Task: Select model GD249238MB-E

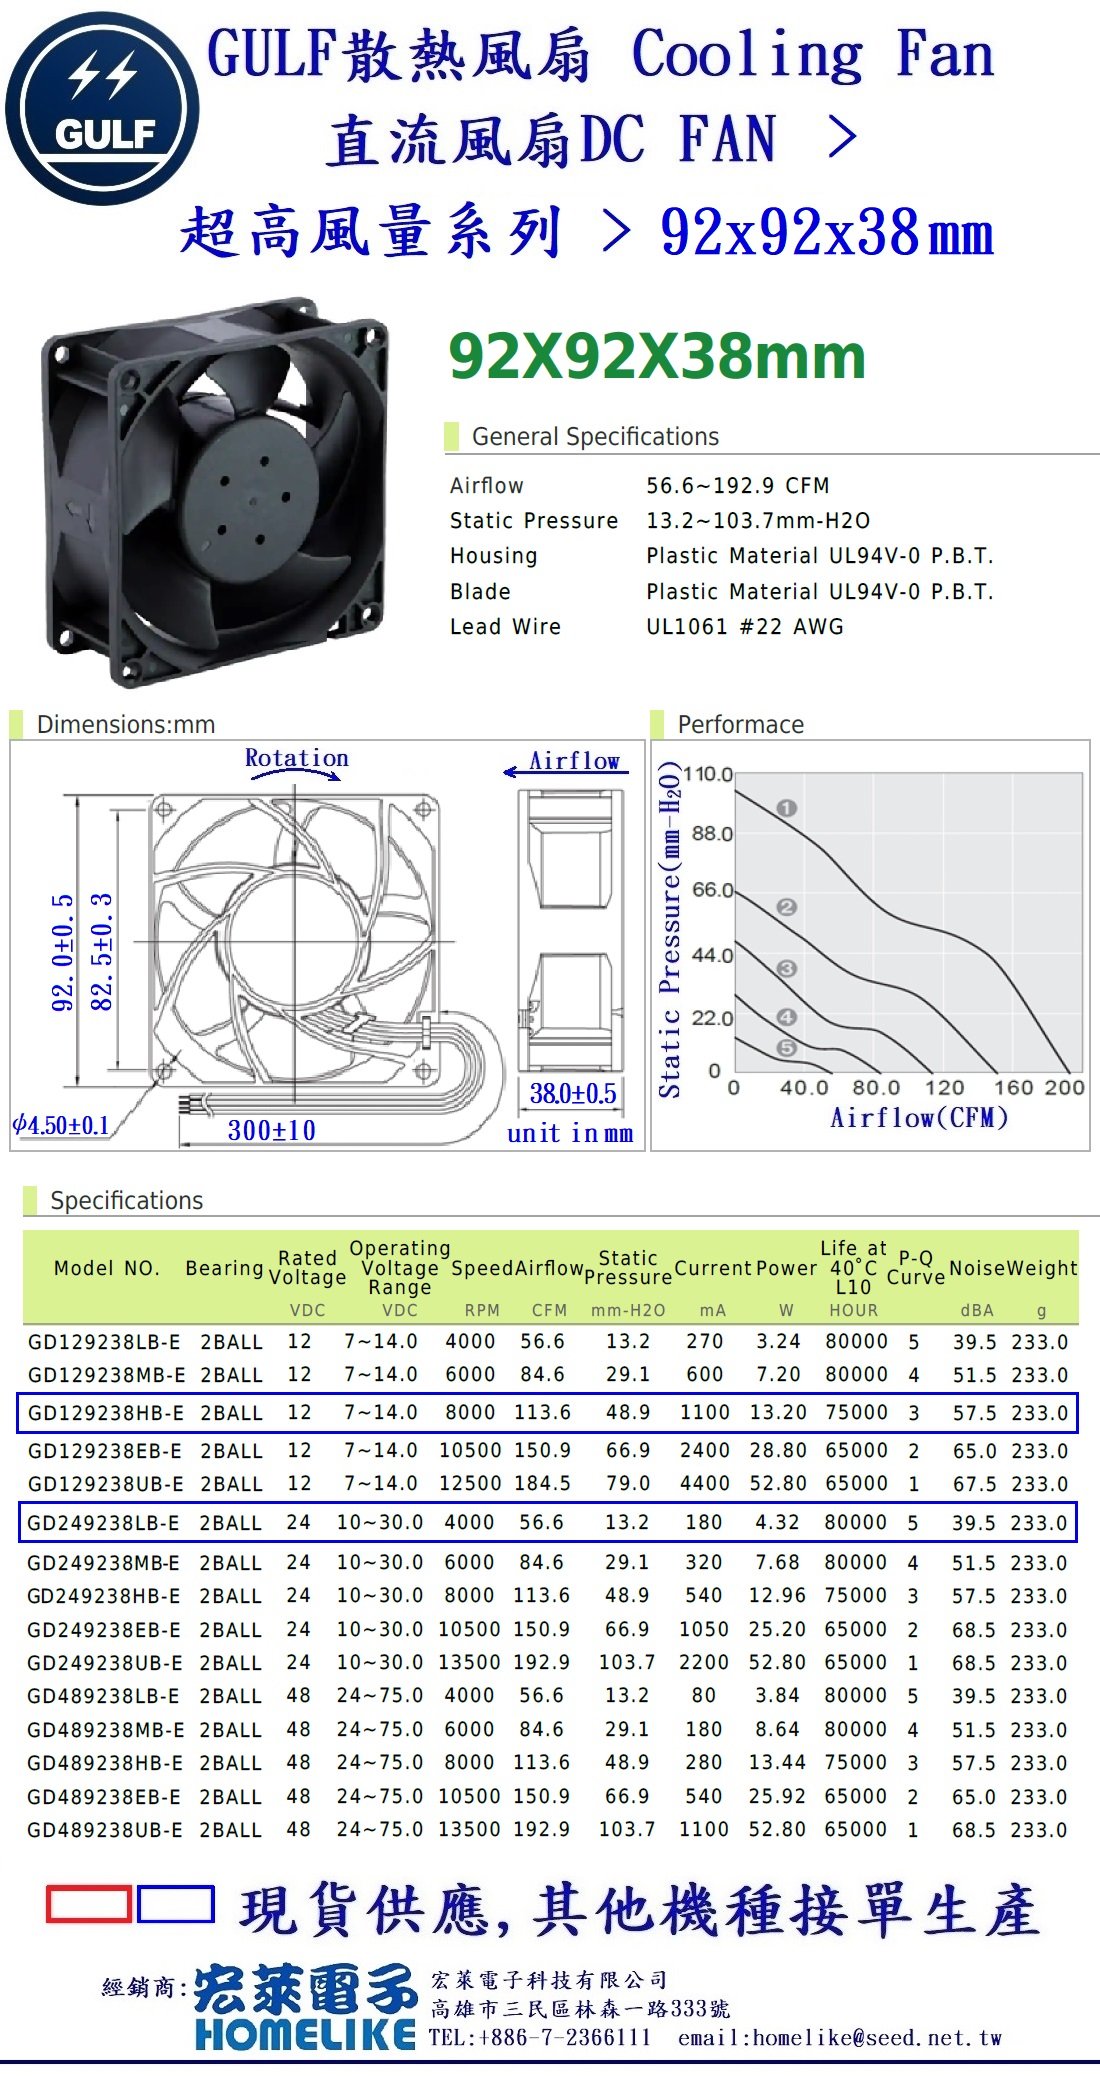Action: [x=104, y=1563]
